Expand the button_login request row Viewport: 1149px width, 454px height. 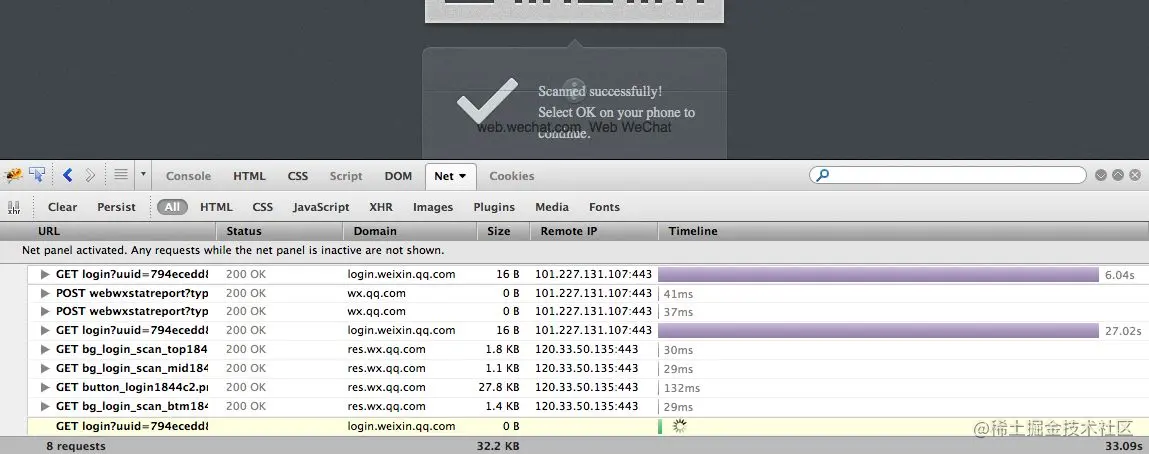[x=45, y=387]
